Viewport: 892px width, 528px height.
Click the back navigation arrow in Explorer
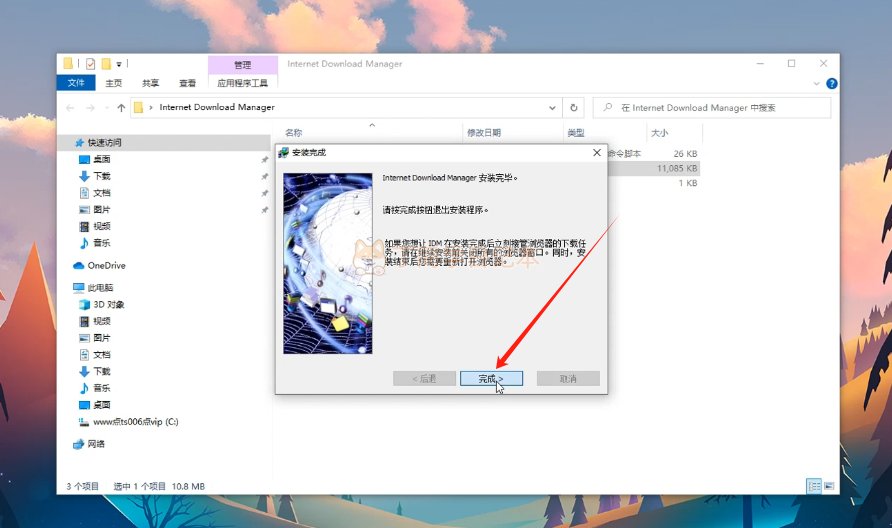click(x=71, y=108)
